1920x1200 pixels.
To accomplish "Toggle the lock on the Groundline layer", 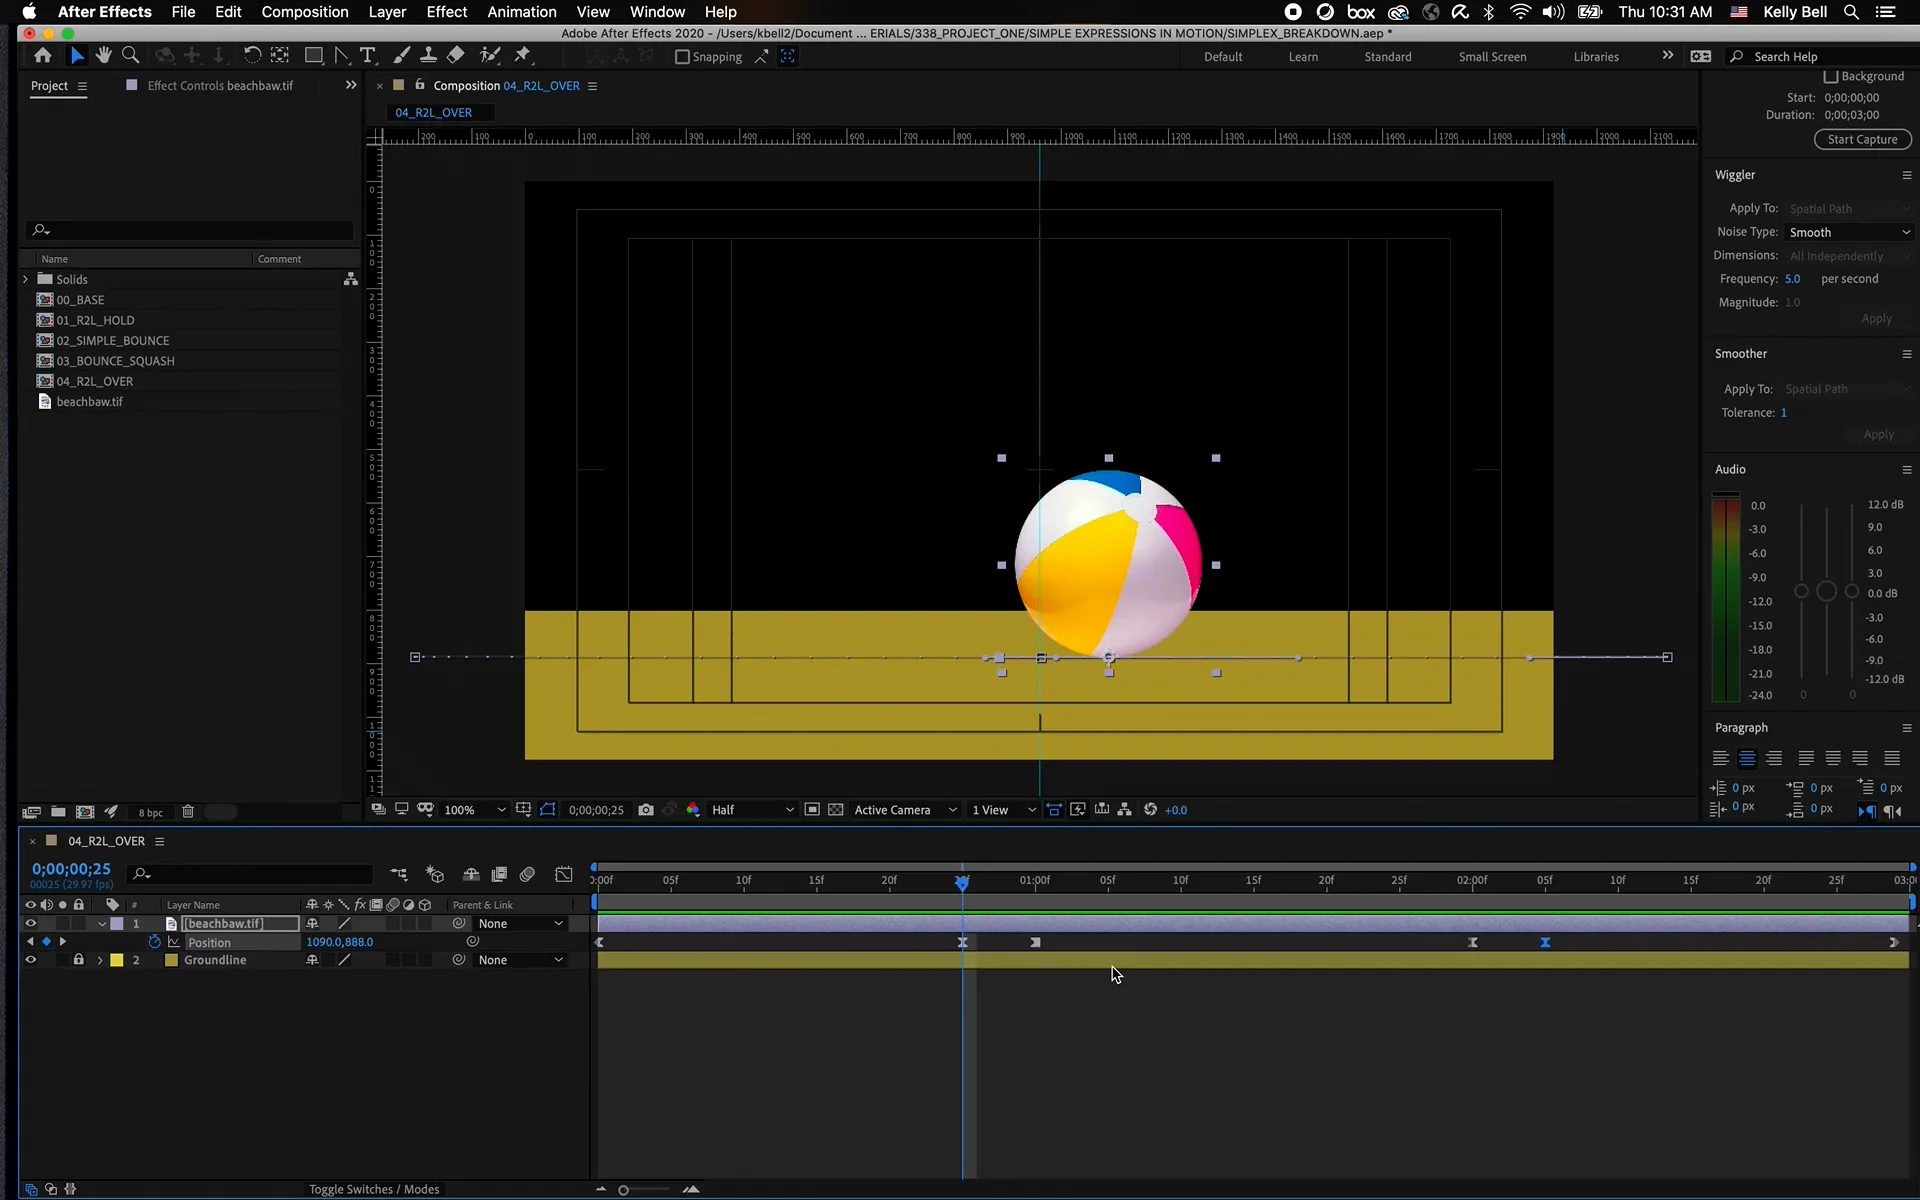I will coord(79,960).
